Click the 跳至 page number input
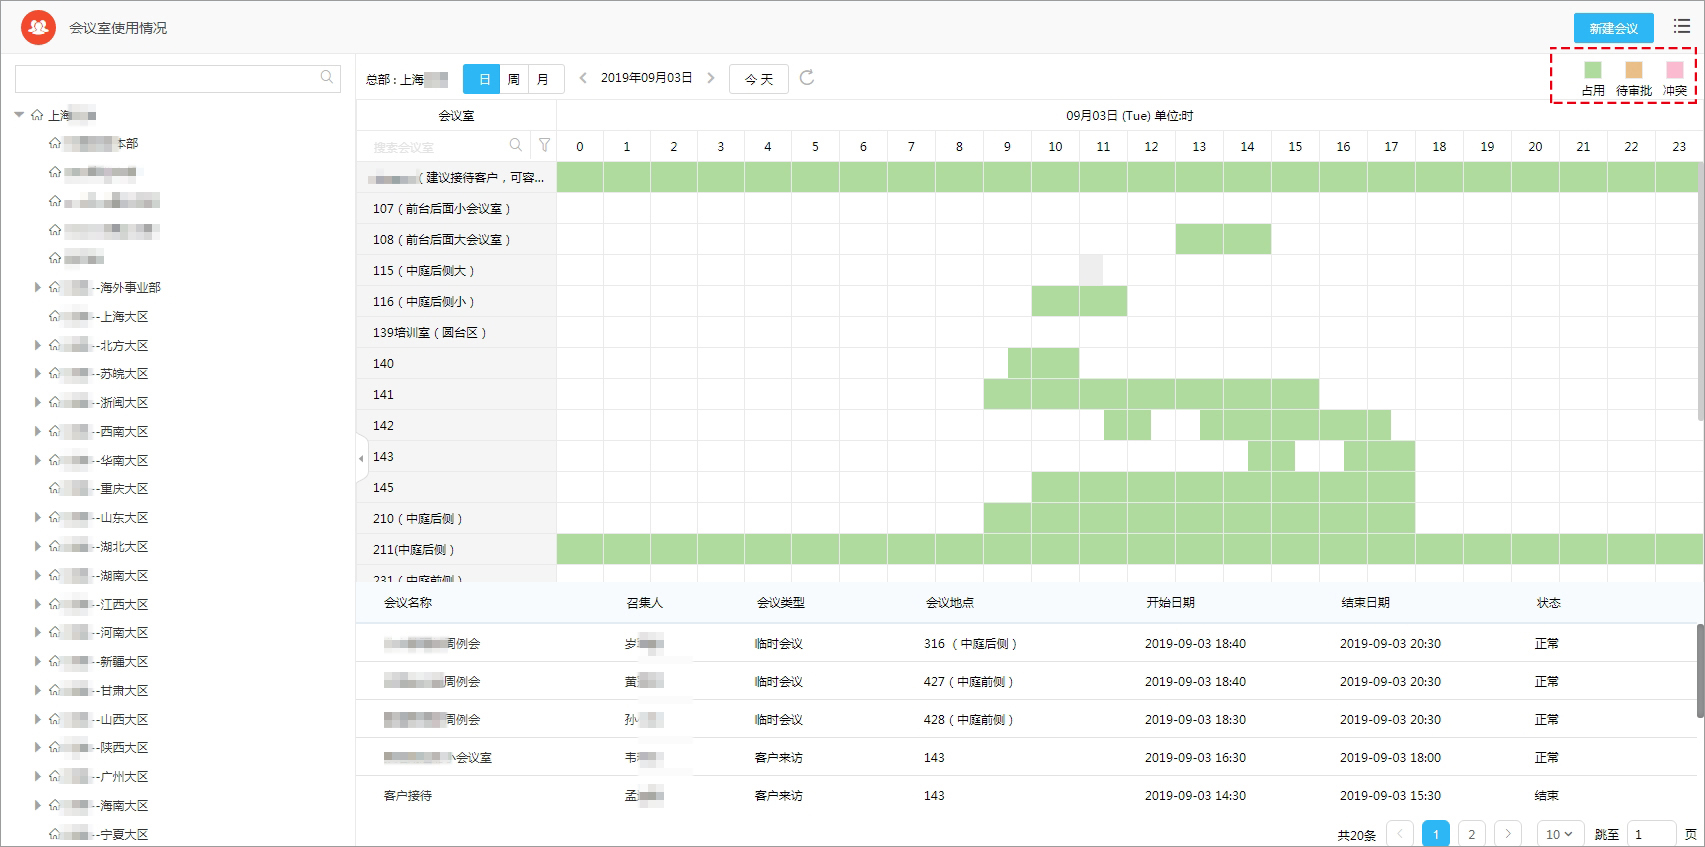The height and width of the screenshot is (847, 1705). coord(1650,834)
